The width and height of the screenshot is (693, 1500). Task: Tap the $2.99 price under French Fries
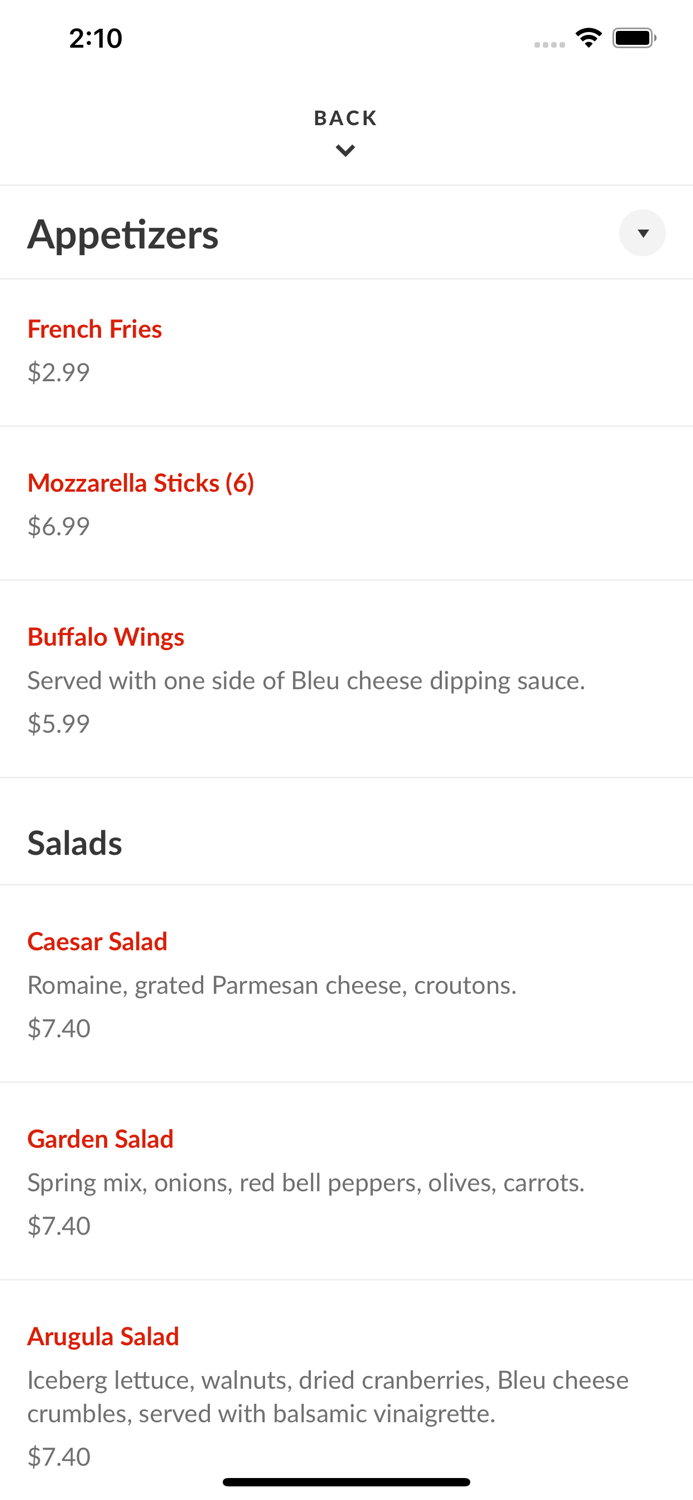[x=57, y=372]
